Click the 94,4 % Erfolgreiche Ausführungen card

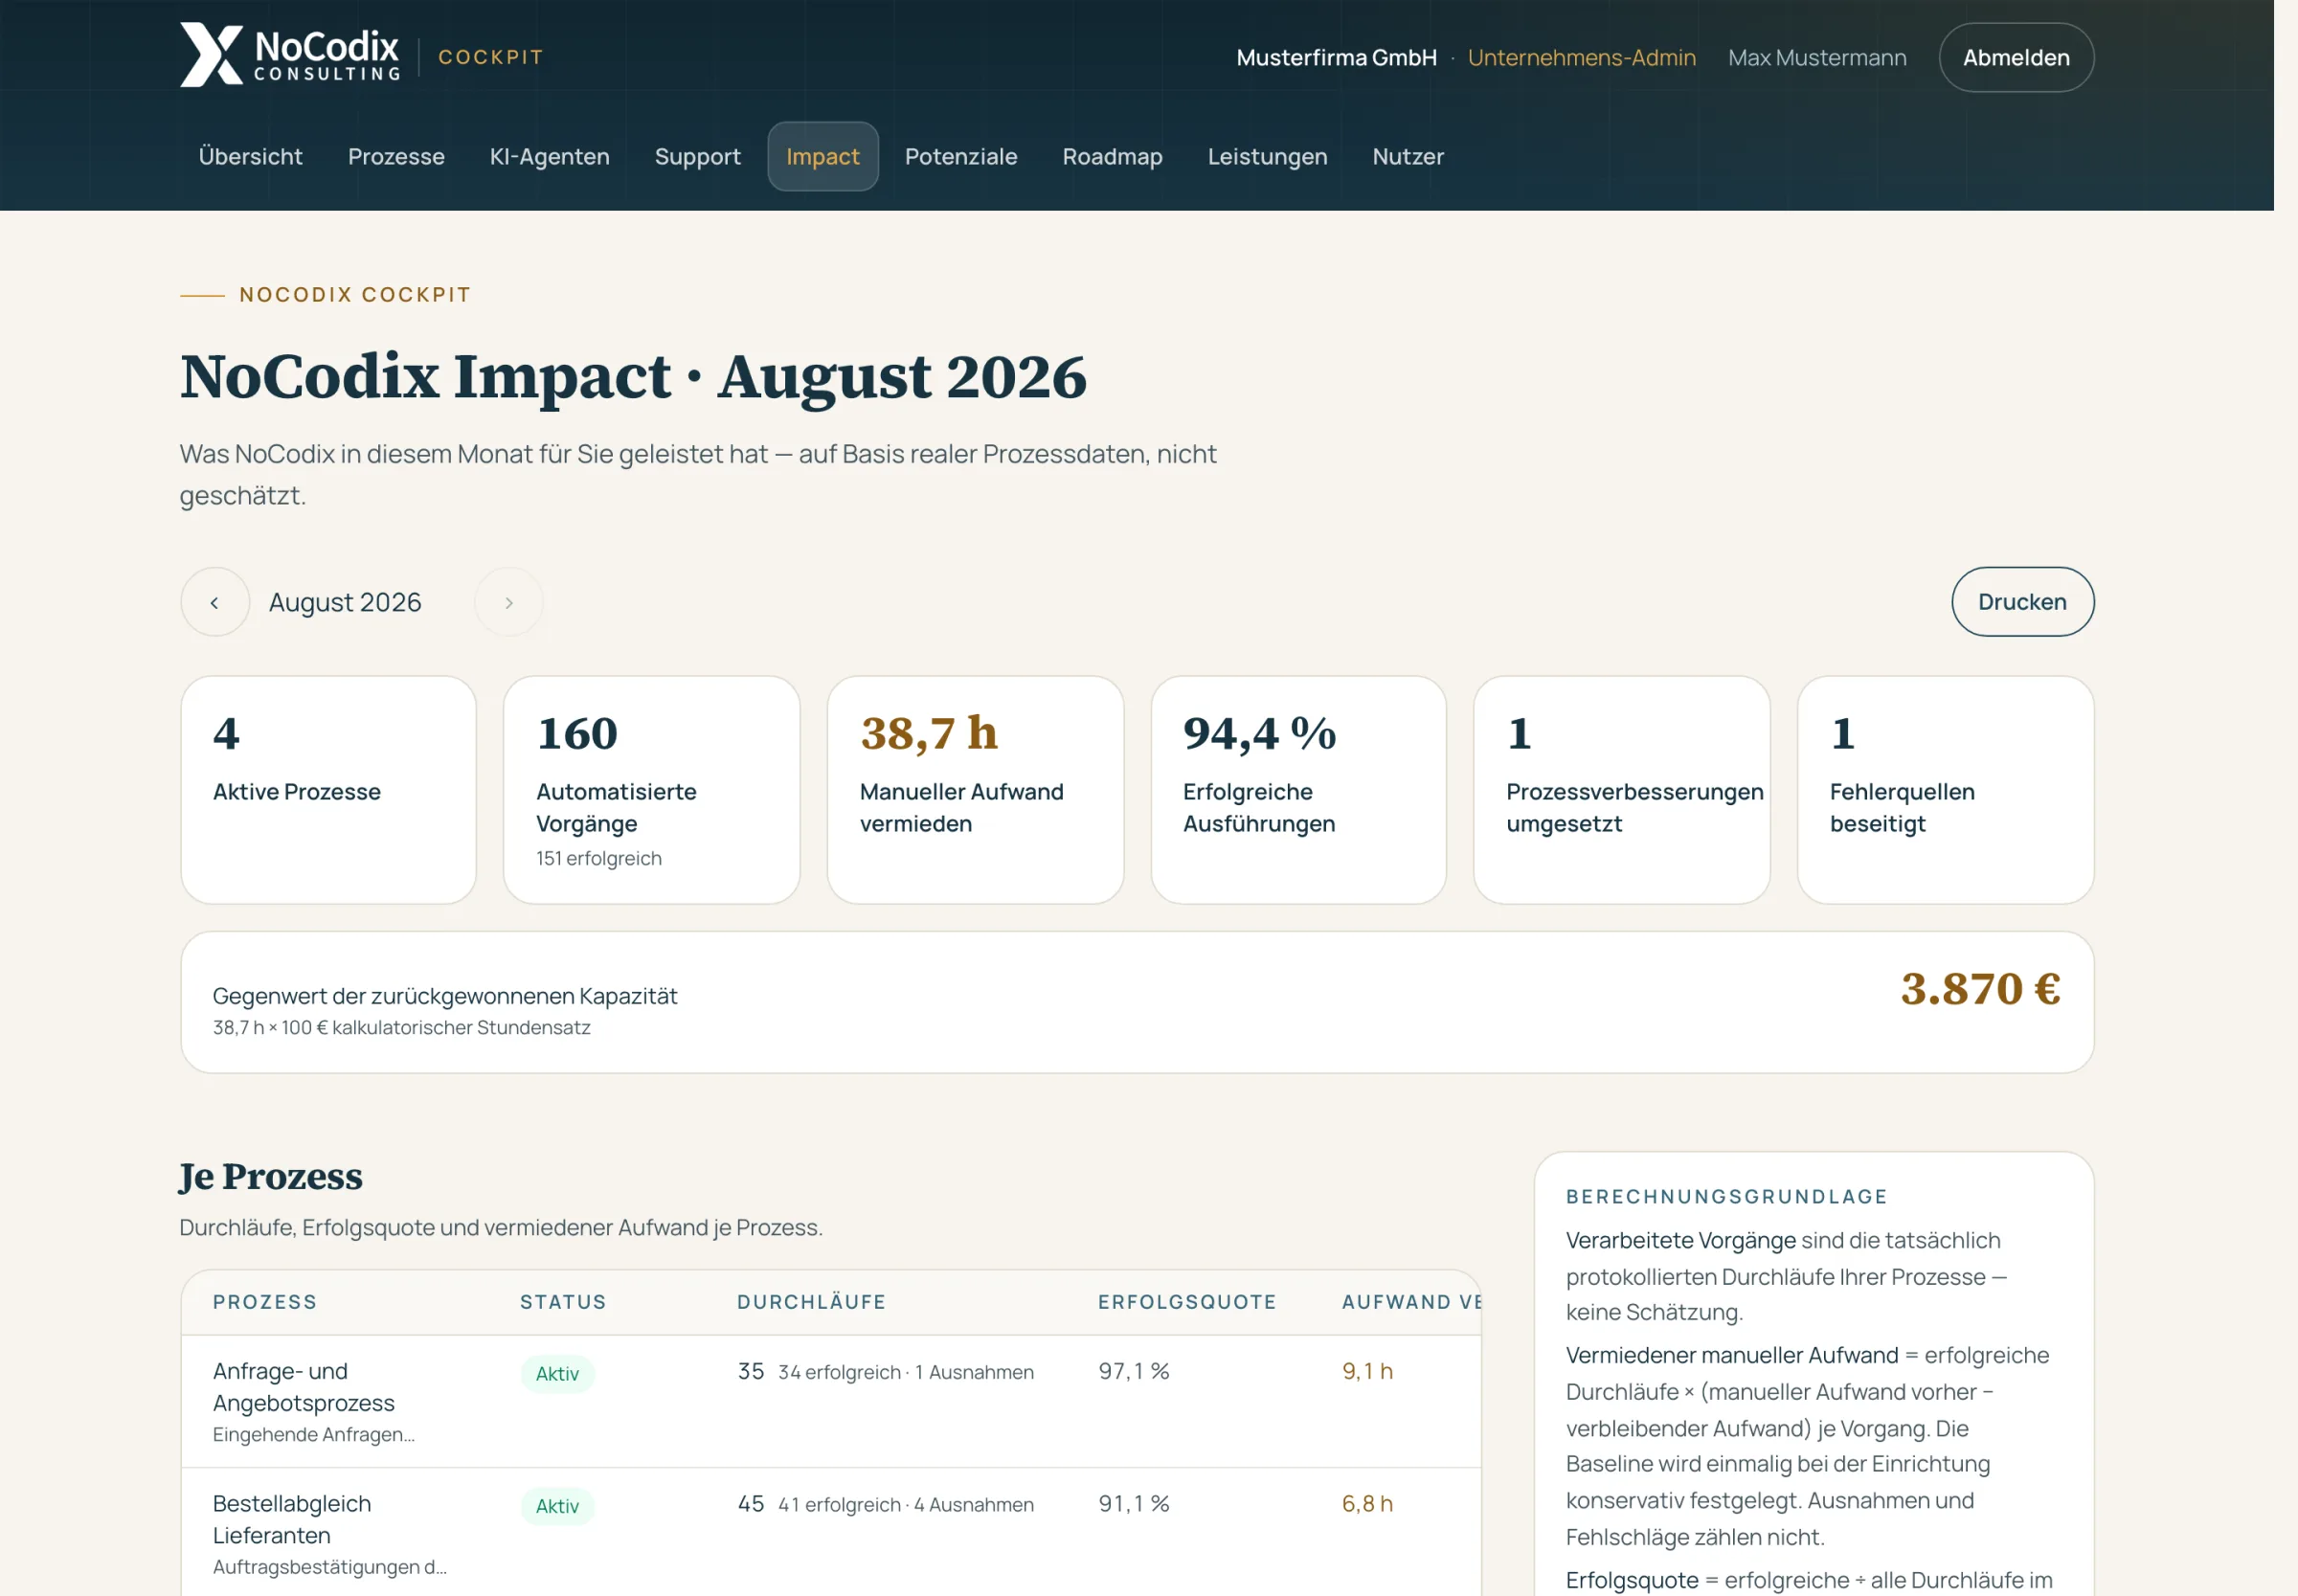(1298, 790)
